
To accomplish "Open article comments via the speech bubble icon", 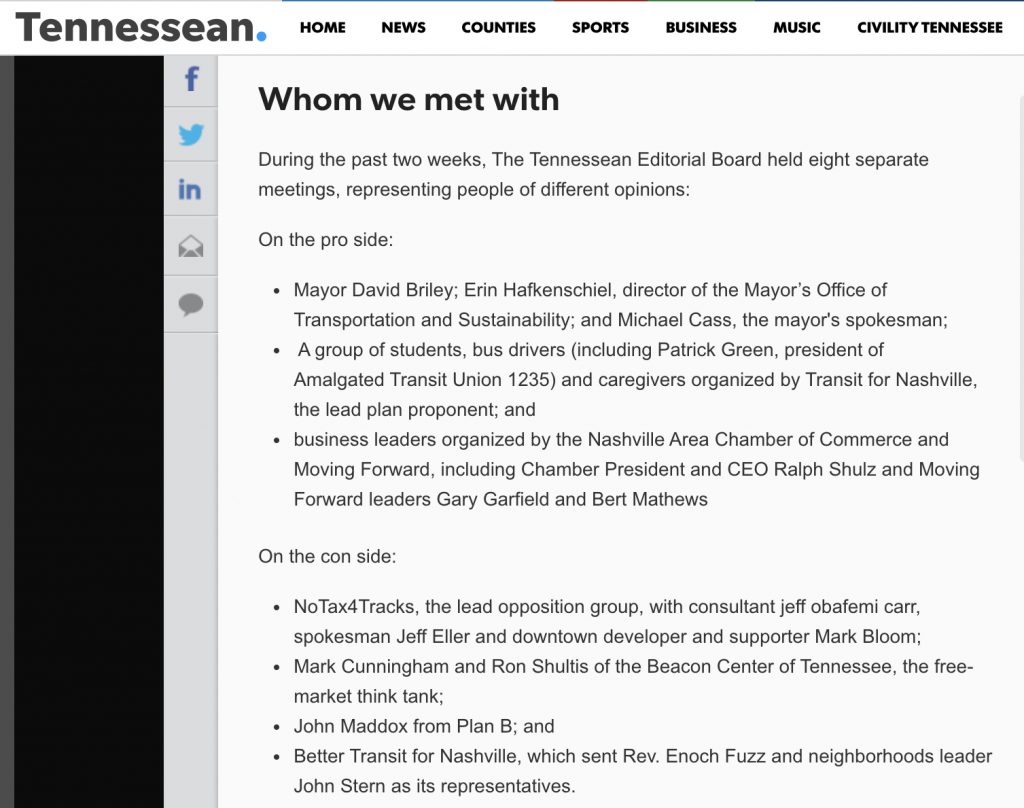I will (190, 304).
